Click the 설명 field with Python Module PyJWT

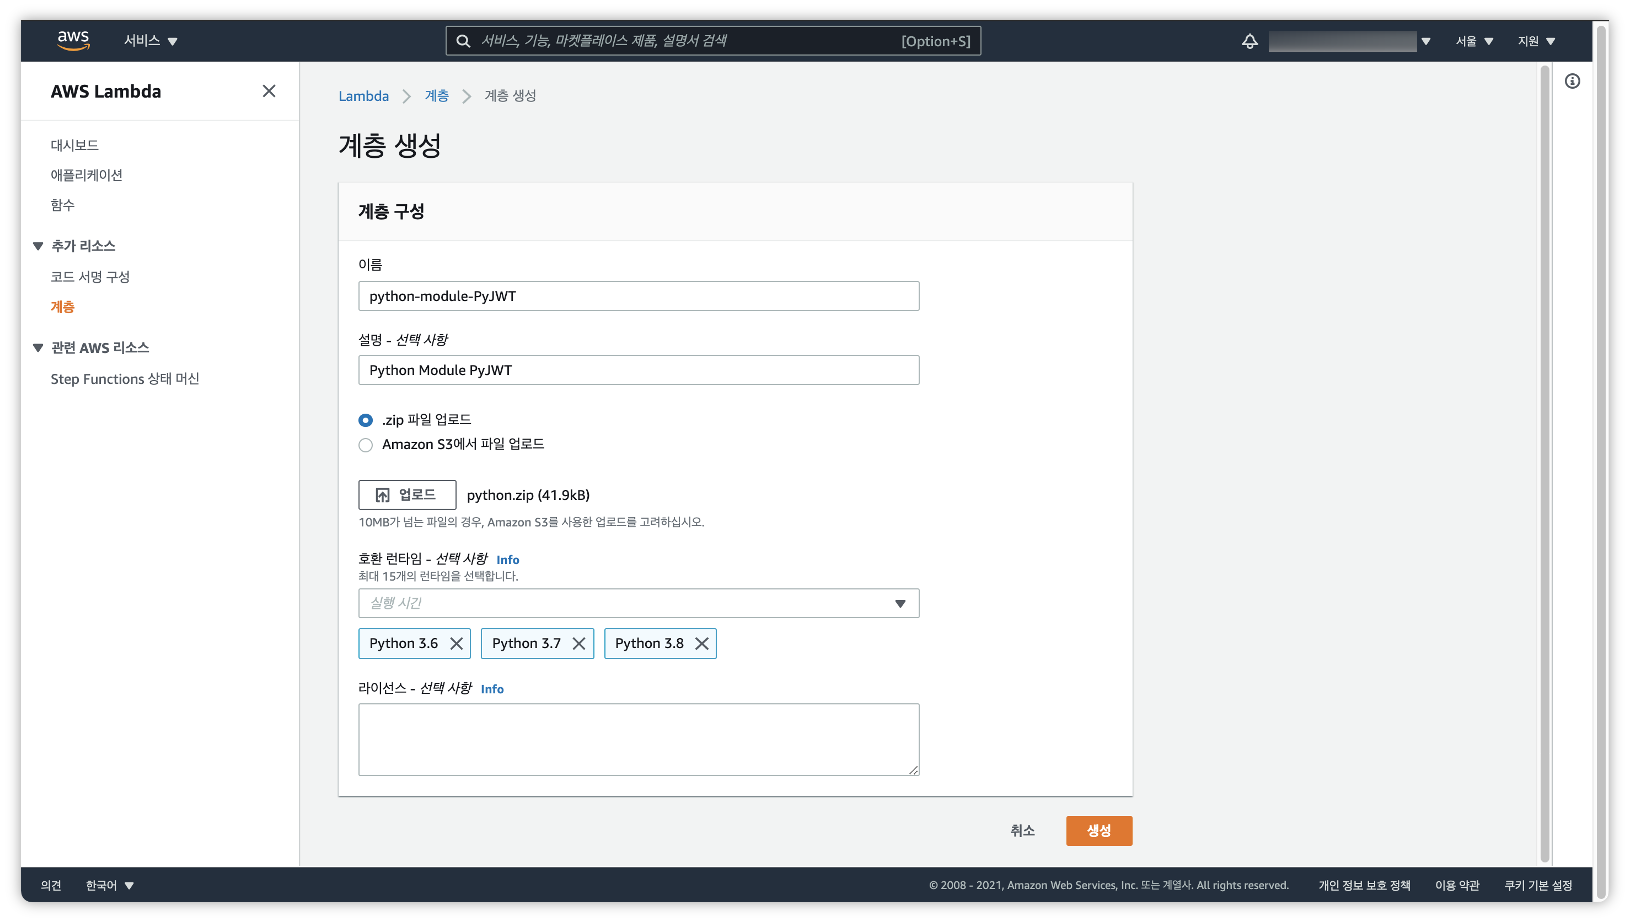[639, 370]
